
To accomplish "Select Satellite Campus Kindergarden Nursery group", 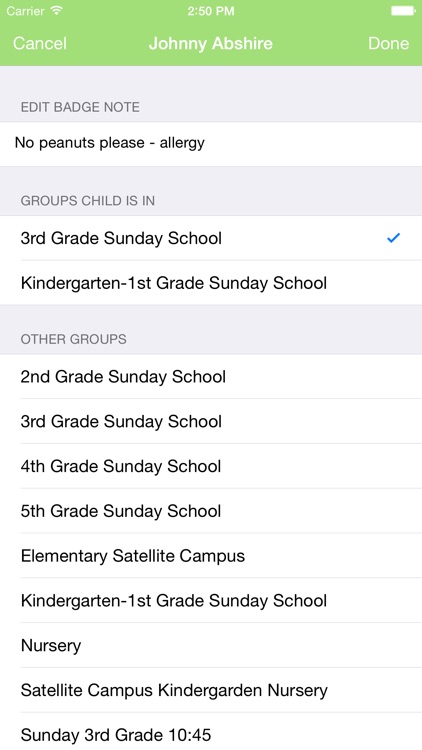I will [x=211, y=691].
